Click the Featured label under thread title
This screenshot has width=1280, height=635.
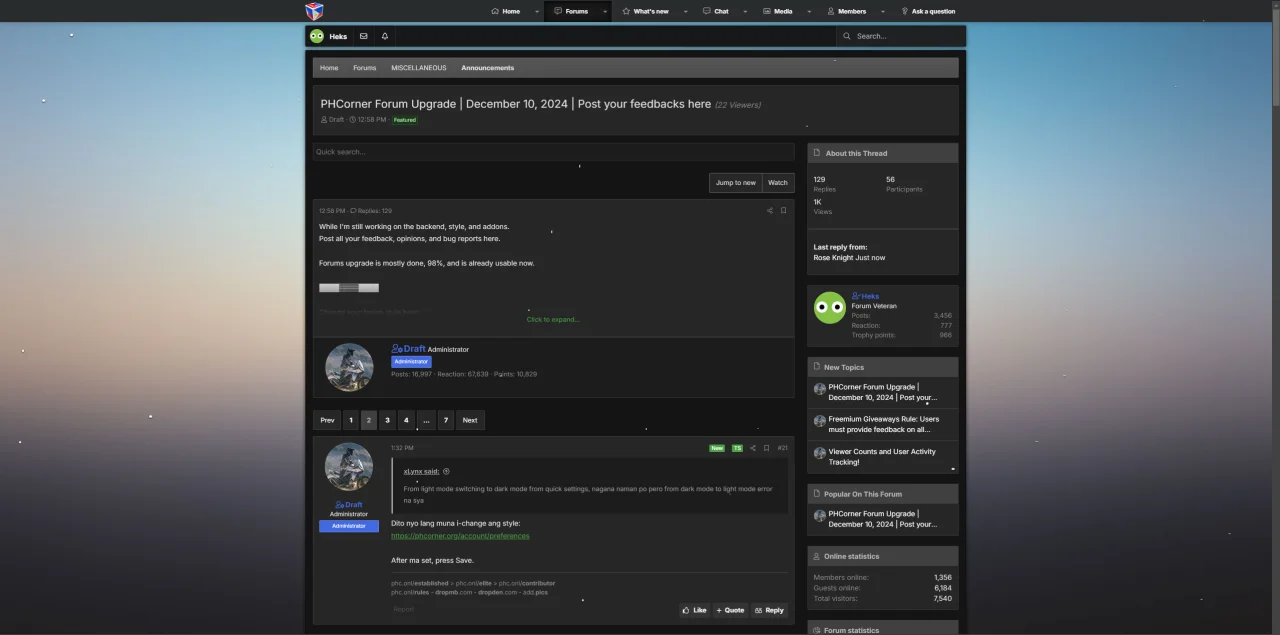click(x=405, y=120)
